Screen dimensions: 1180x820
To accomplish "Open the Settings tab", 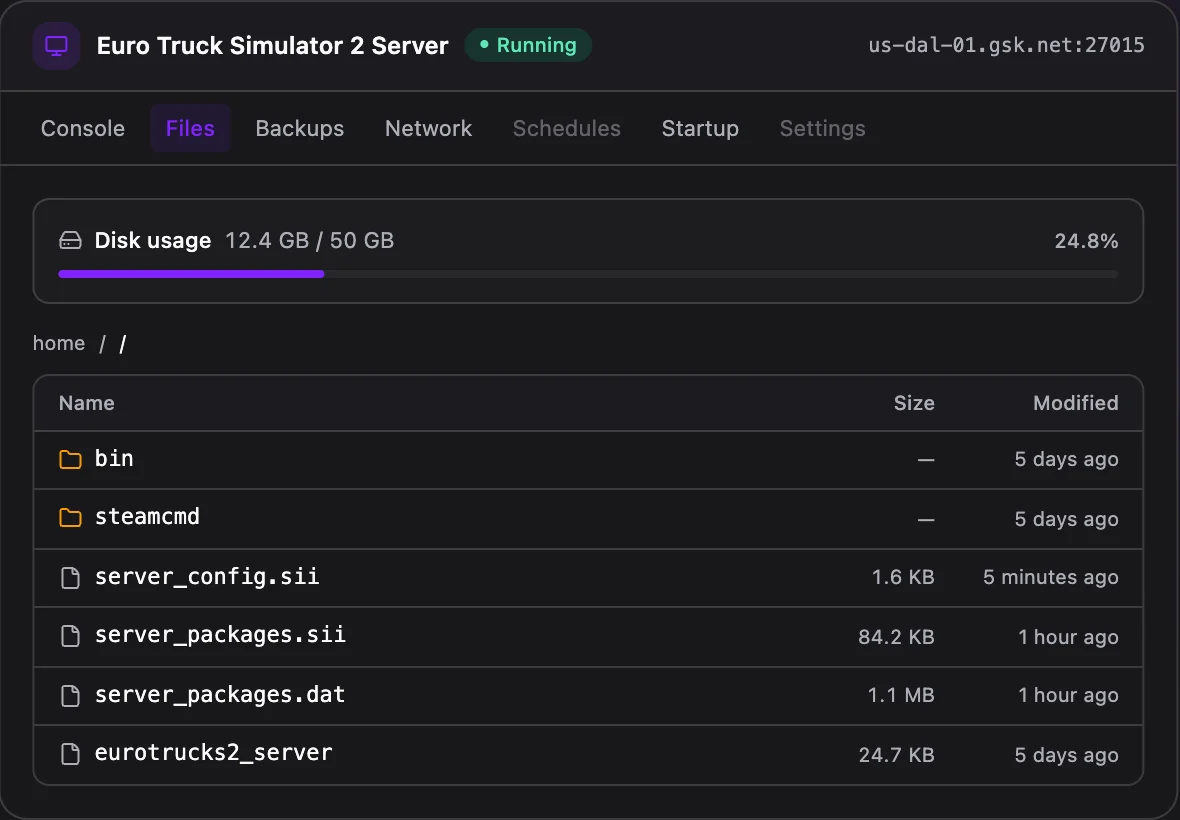I will click(x=823, y=129).
